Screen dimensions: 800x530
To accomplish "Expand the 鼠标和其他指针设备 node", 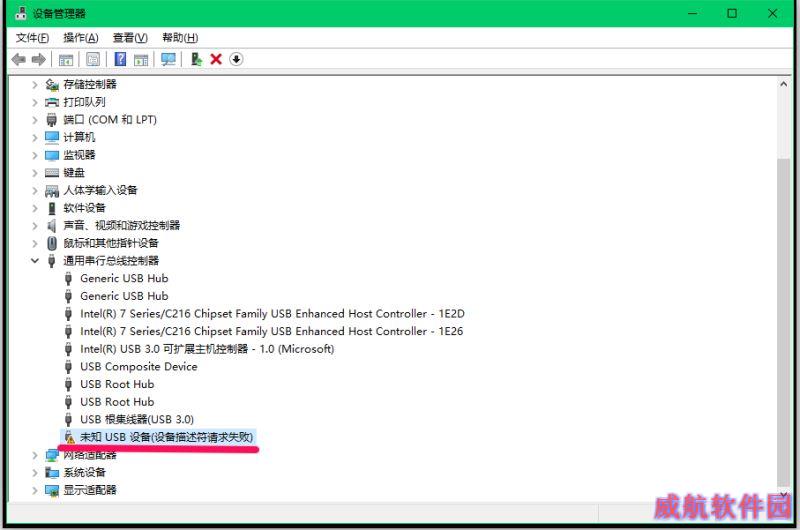I will click(x=35, y=243).
